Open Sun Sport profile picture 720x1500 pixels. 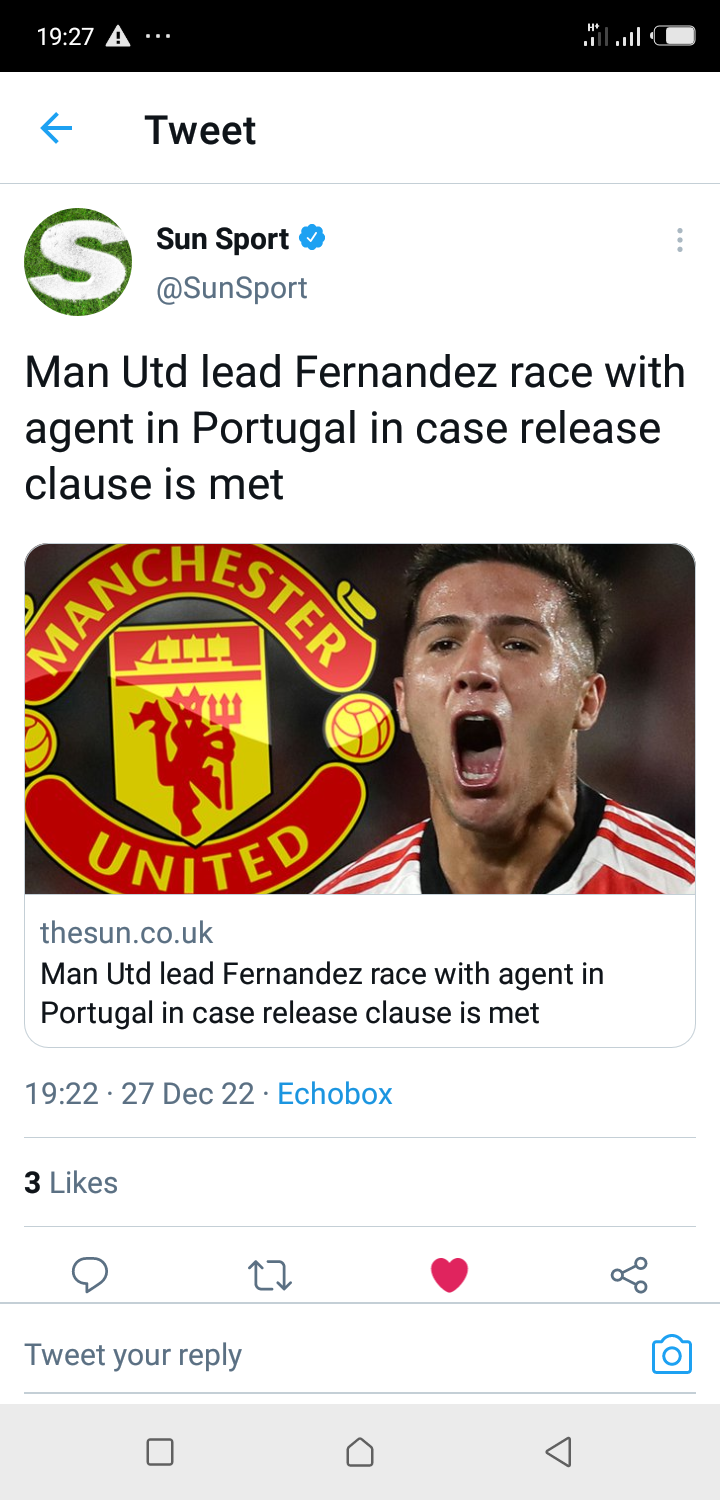point(78,262)
